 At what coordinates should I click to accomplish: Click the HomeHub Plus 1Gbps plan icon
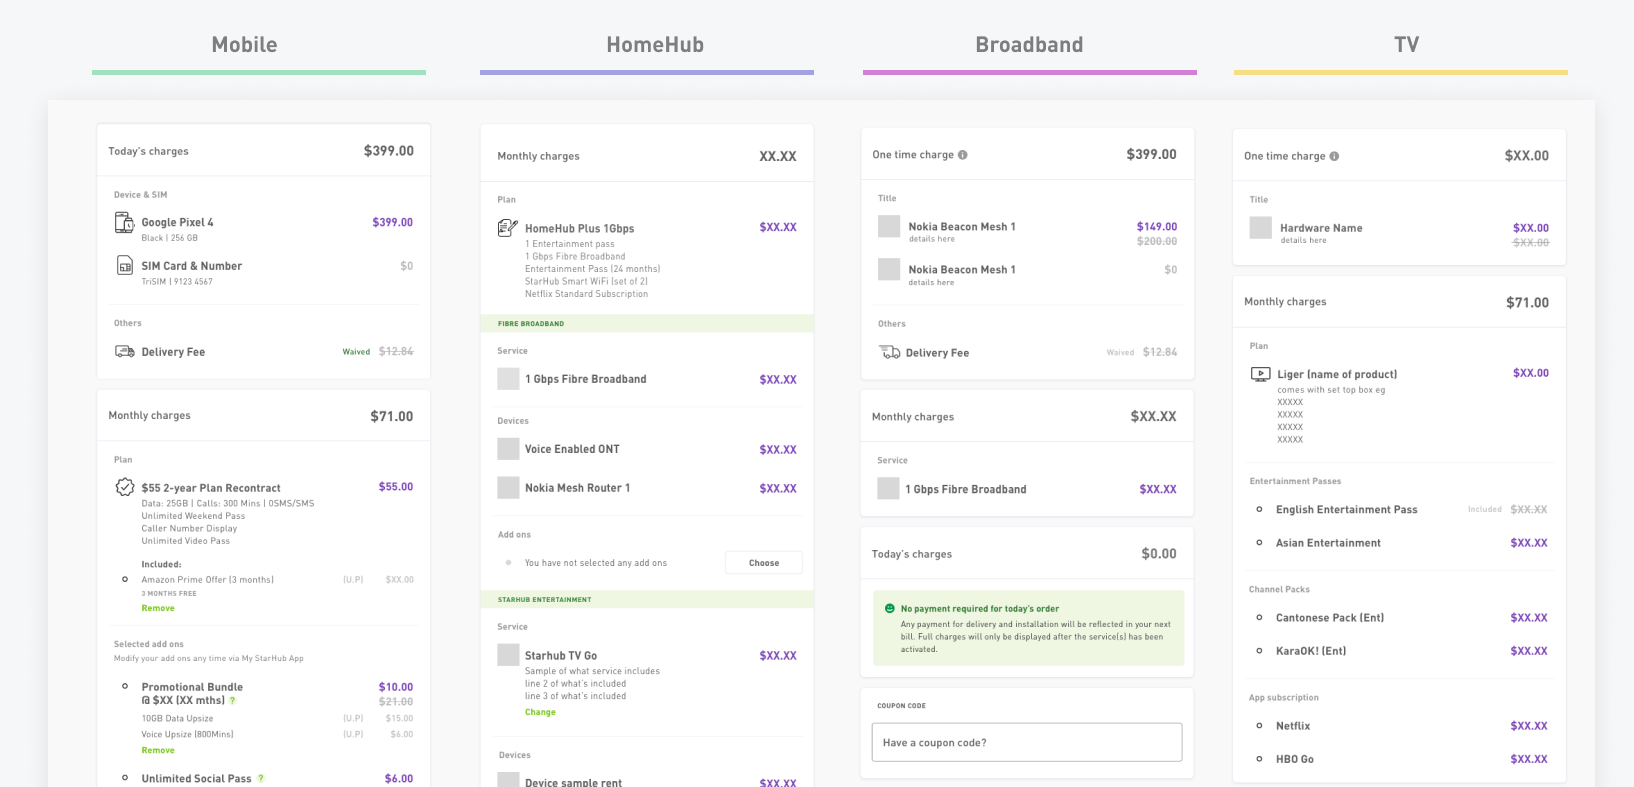506,227
